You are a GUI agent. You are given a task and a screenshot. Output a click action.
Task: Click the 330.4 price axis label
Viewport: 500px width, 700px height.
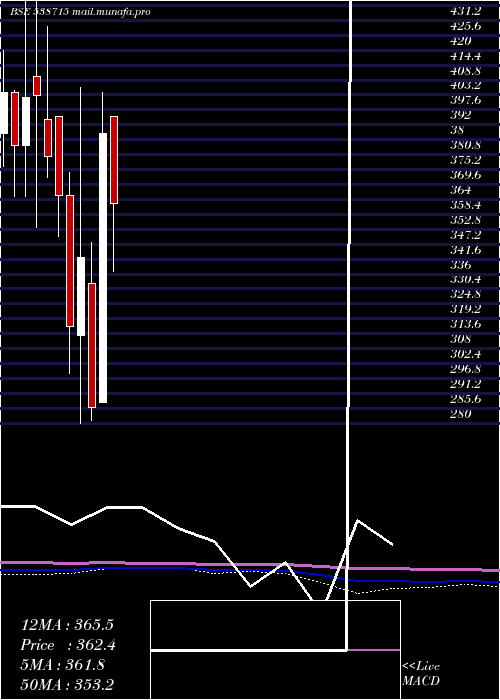pyautogui.click(x=465, y=280)
